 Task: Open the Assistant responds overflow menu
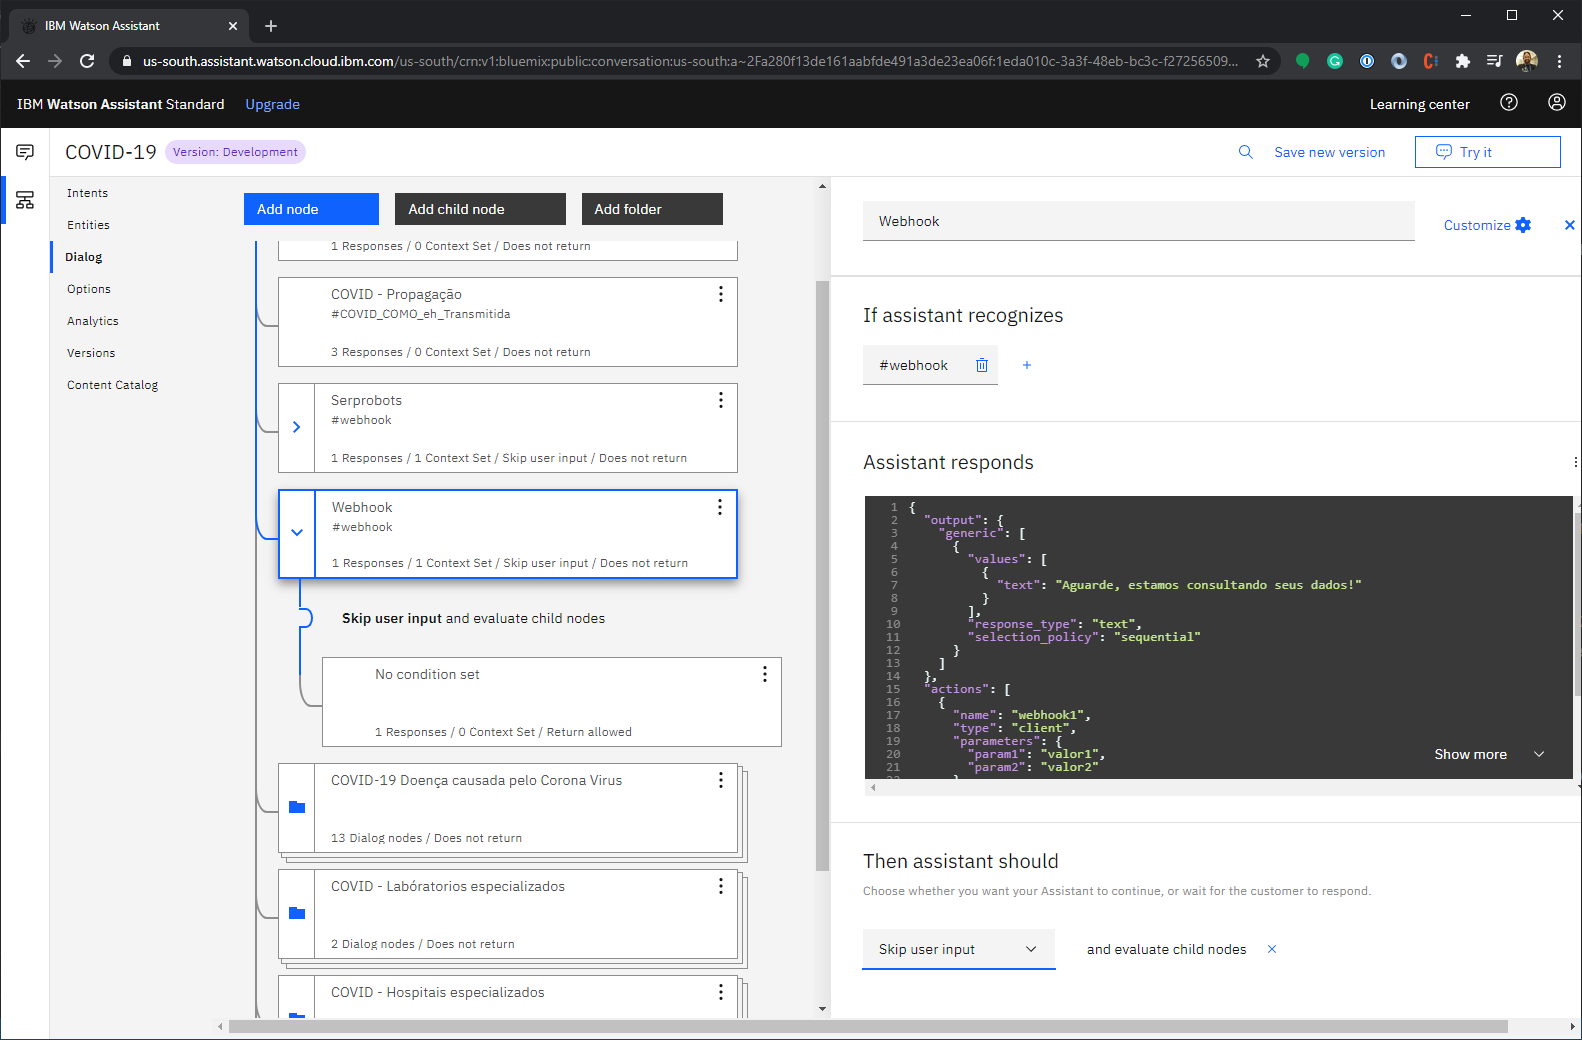point(1575,462)
